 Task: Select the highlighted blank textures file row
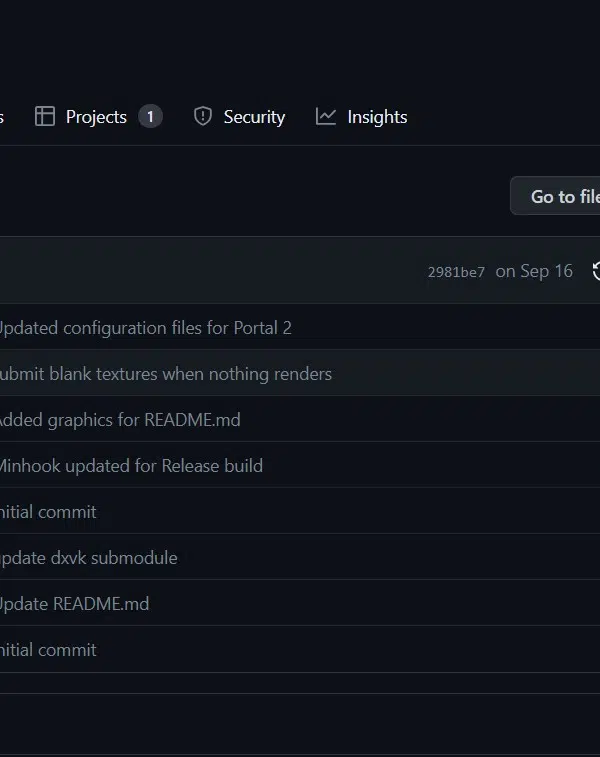pyautogui.click(x=300, y=373)
